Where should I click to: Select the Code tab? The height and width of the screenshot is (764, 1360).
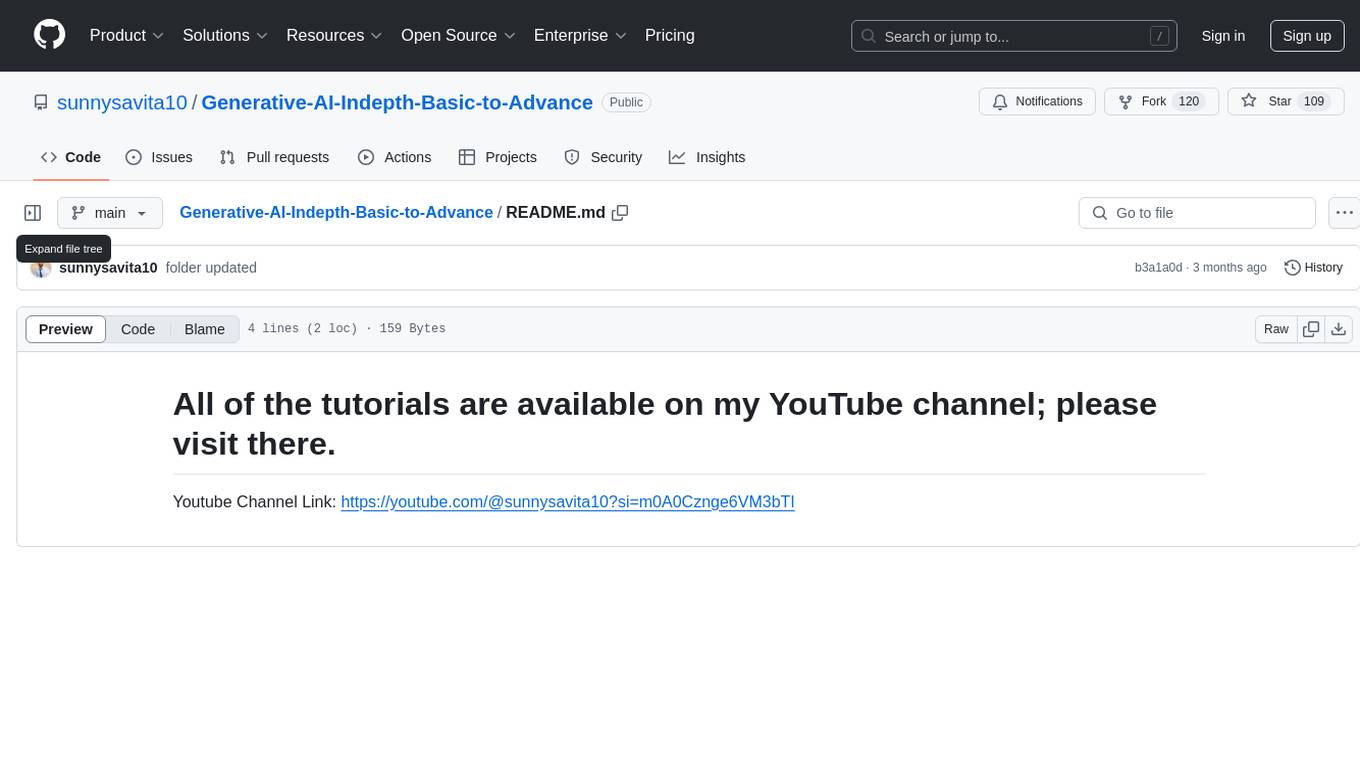click(71, 157)
